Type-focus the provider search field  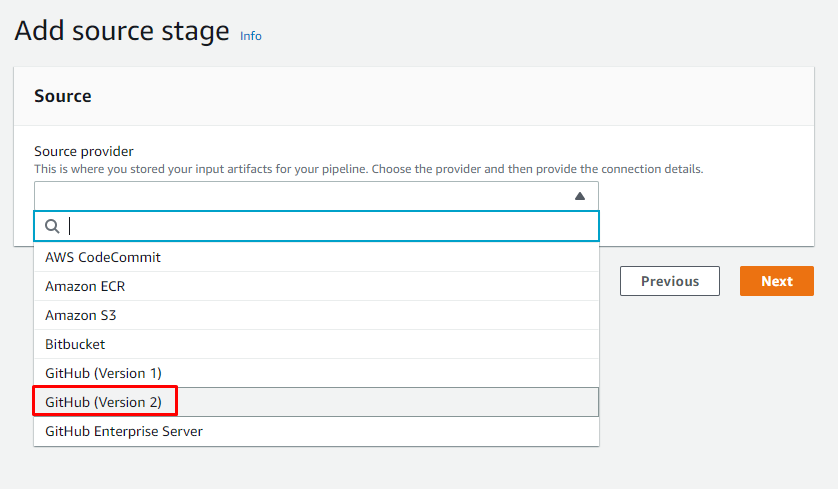pyautogui.click(x=330, y=227)
